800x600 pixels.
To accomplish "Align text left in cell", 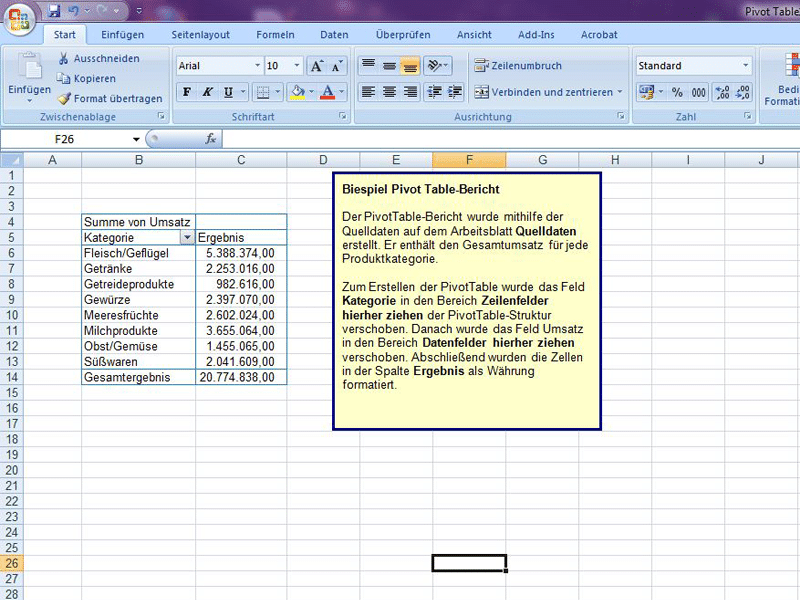I will pos(368,92).
